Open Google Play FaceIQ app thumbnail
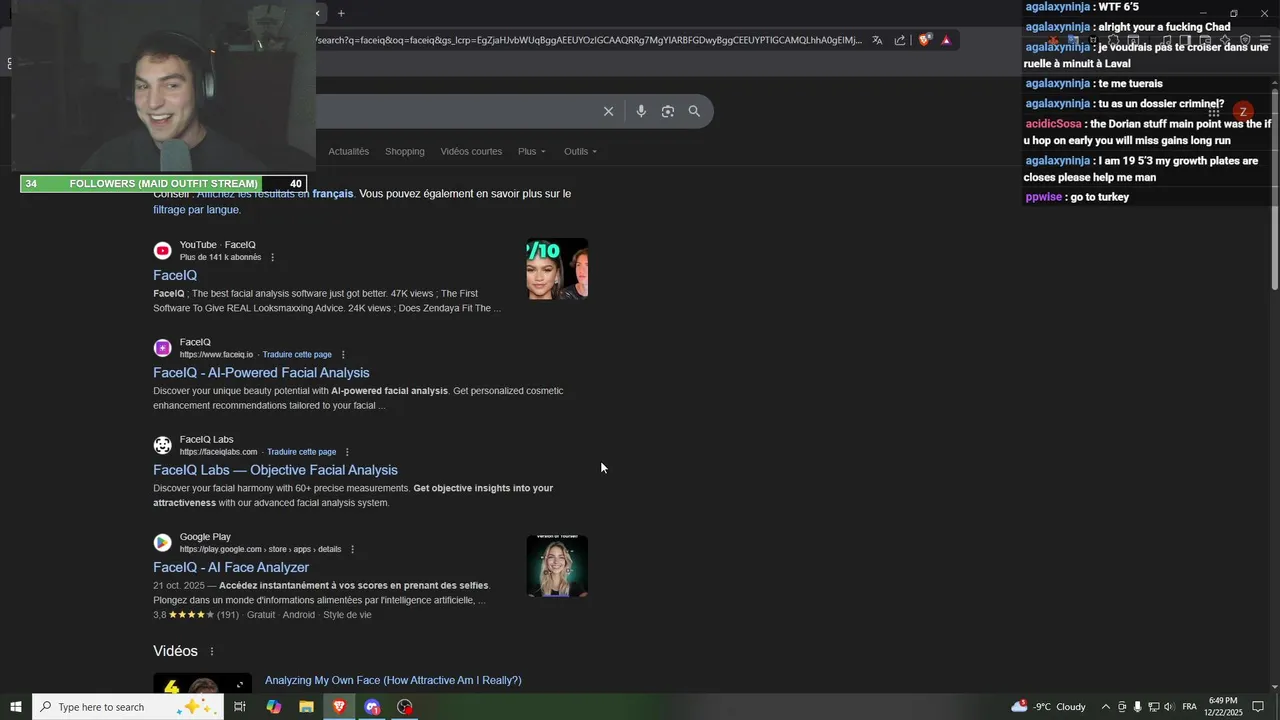This screenshot has width=1280, height=720. [x=557, y=566]
